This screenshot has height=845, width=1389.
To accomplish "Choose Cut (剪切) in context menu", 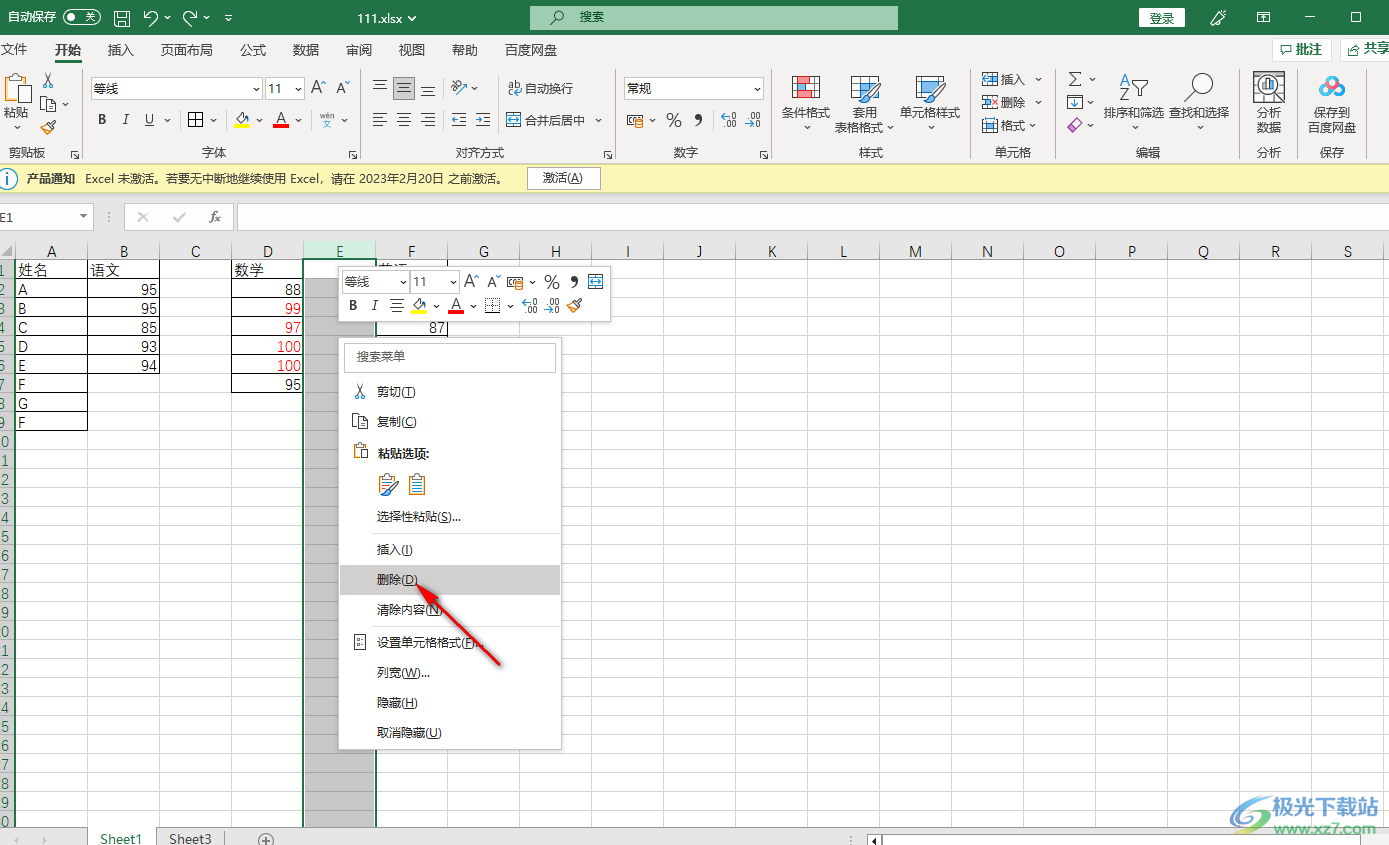I will [x=450, y=392].
